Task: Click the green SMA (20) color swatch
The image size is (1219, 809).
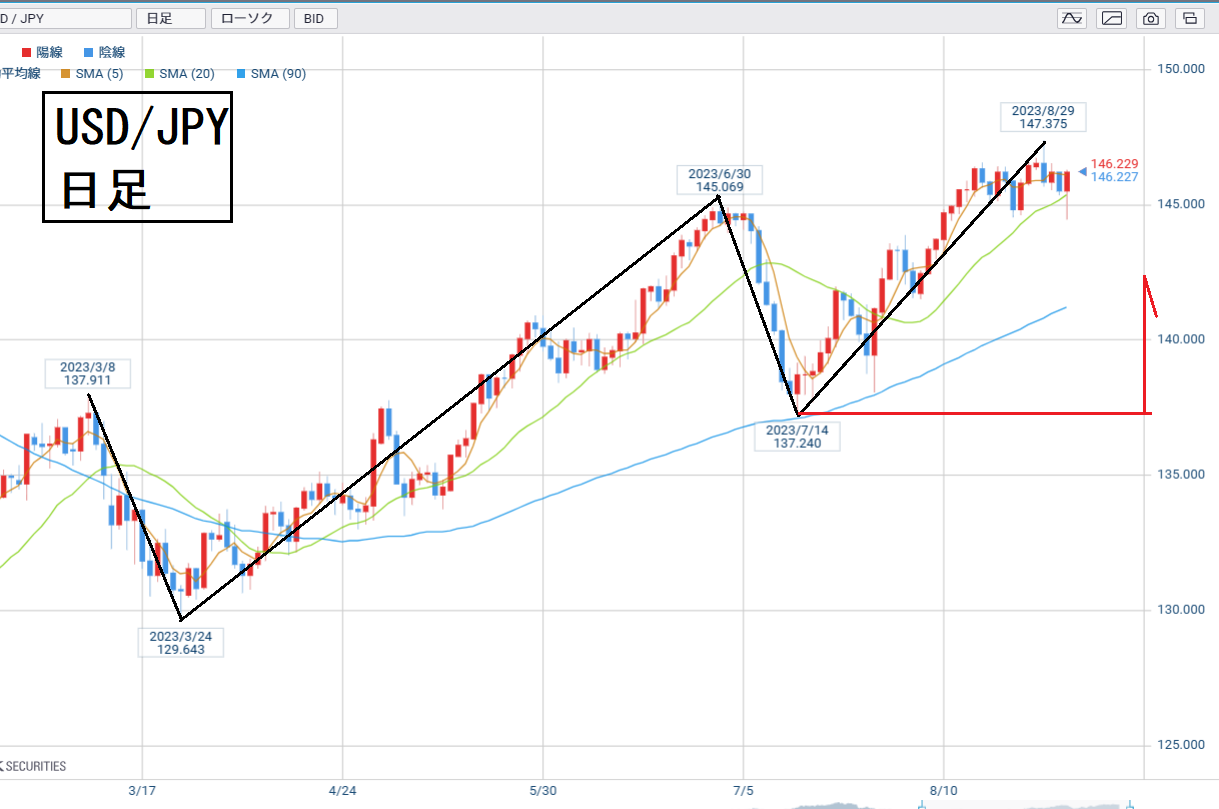Action: (151, 73)
